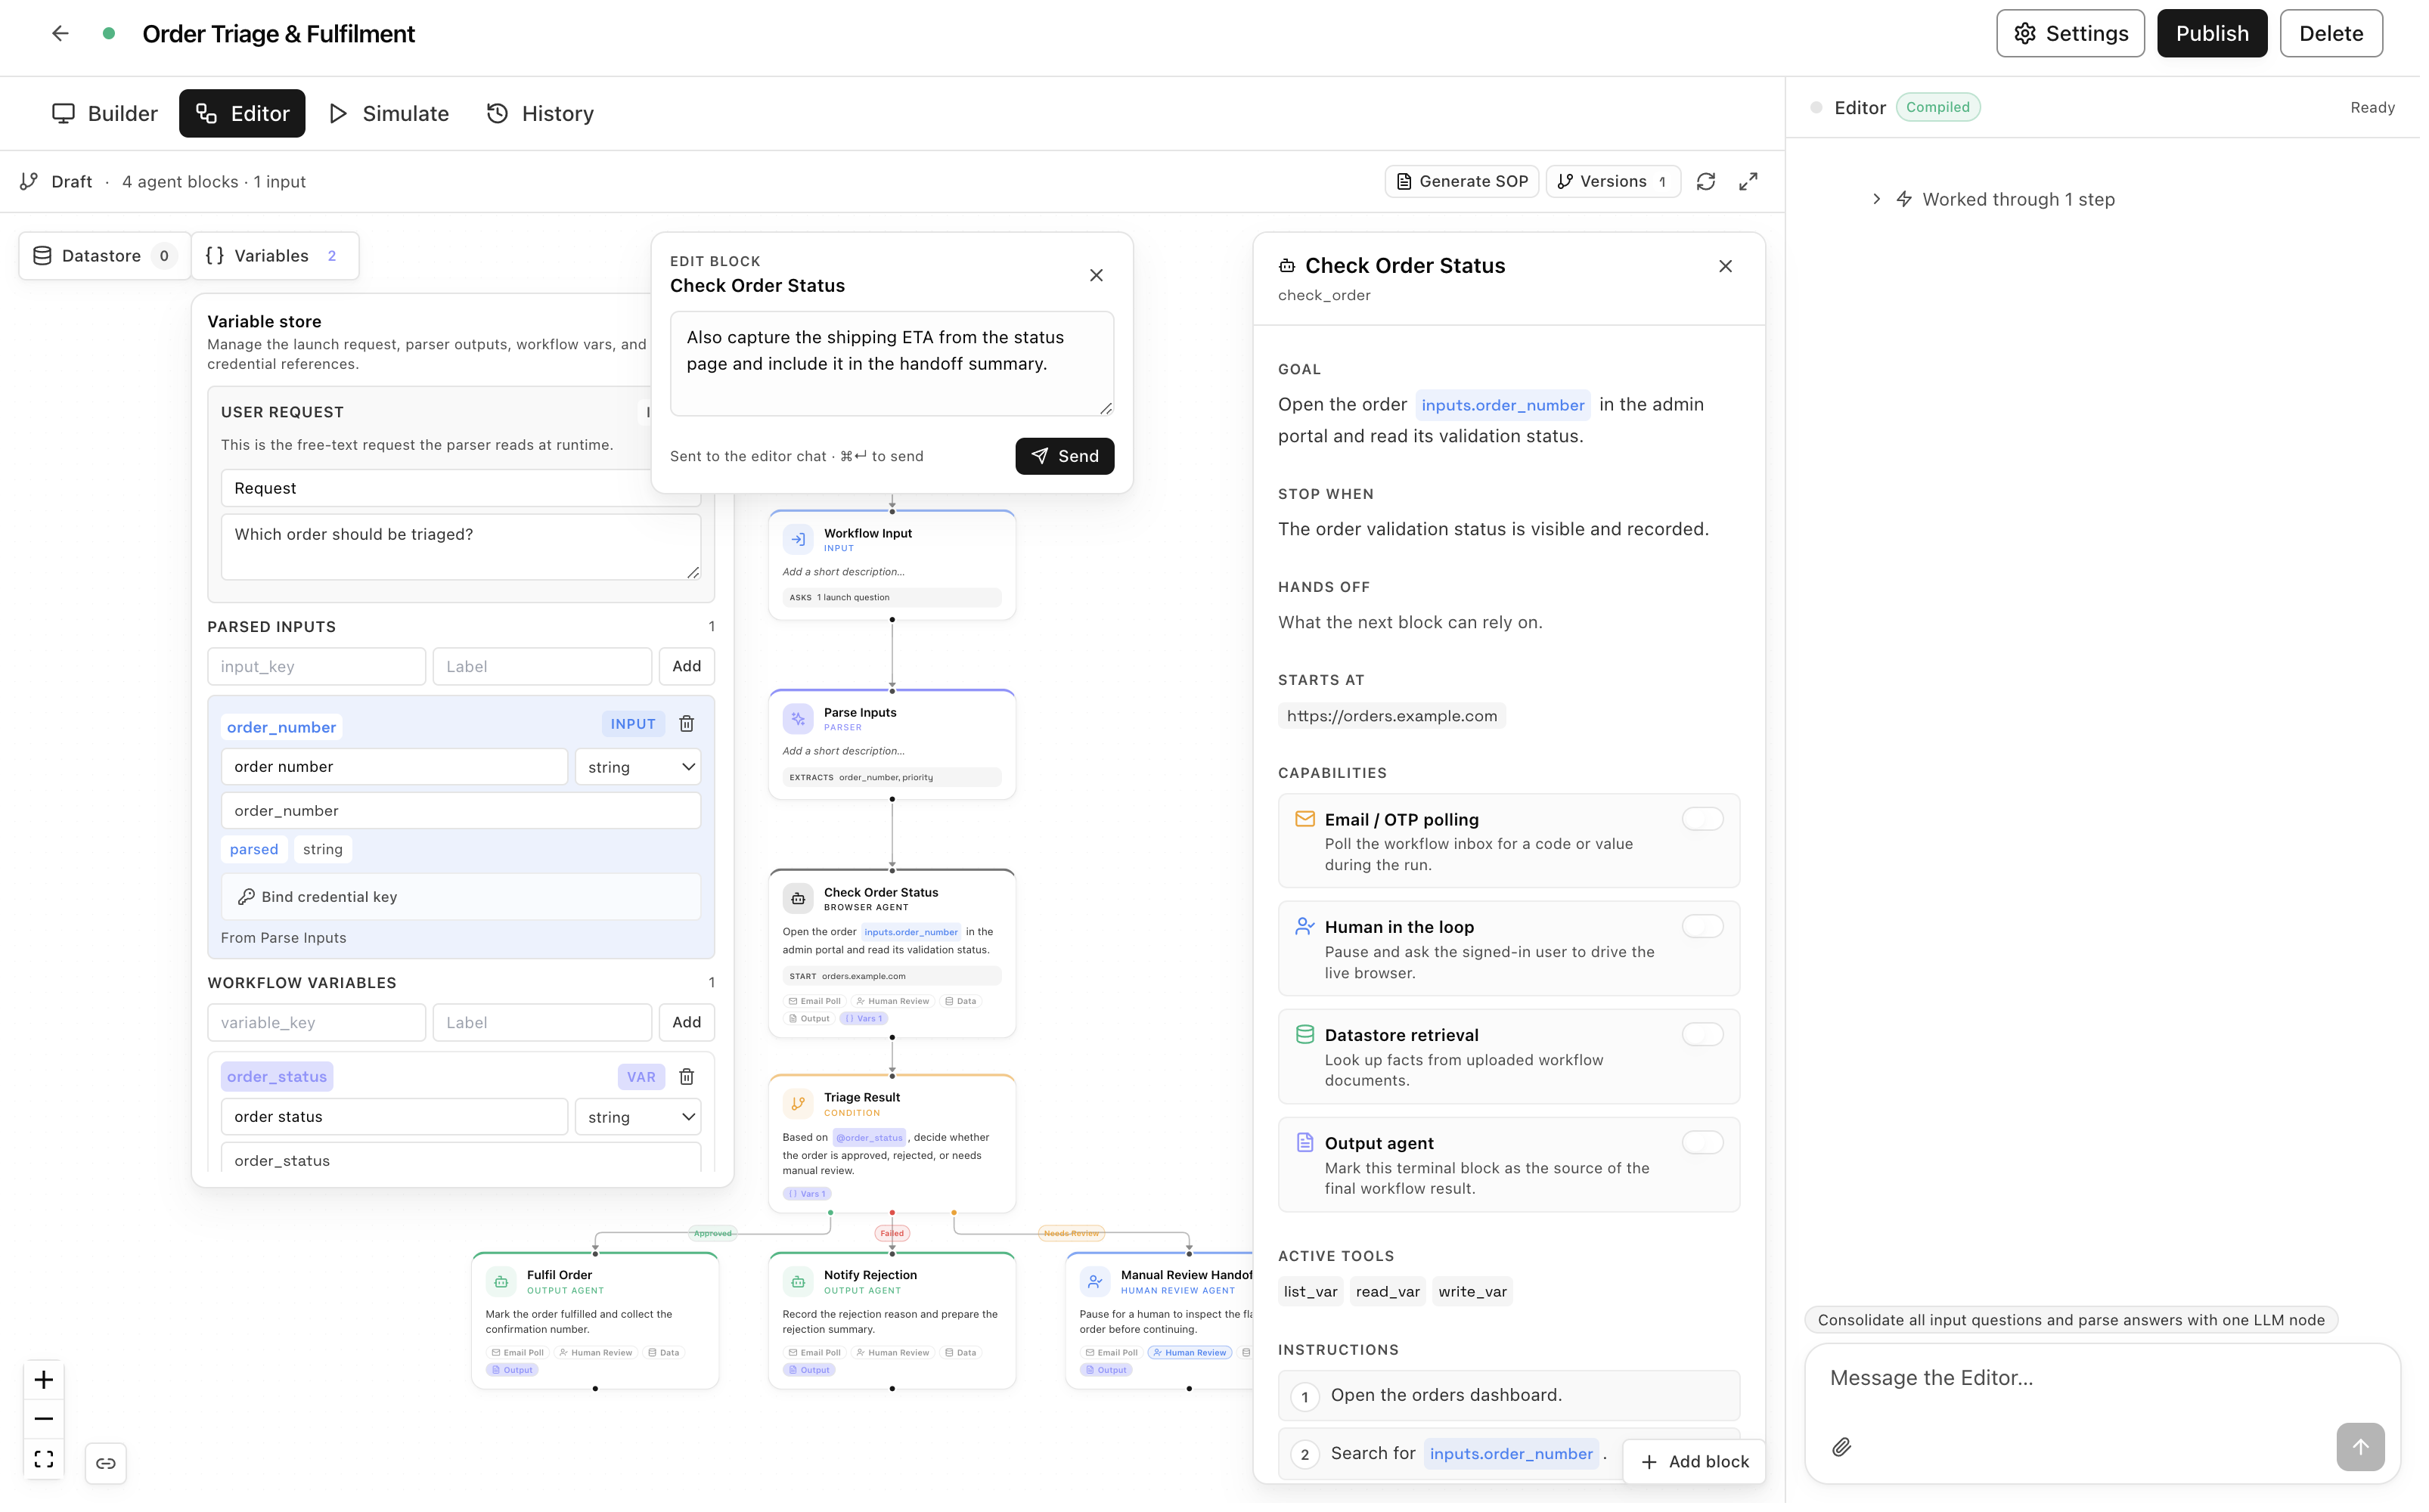Select the Parse Inputs node icon

801,721
